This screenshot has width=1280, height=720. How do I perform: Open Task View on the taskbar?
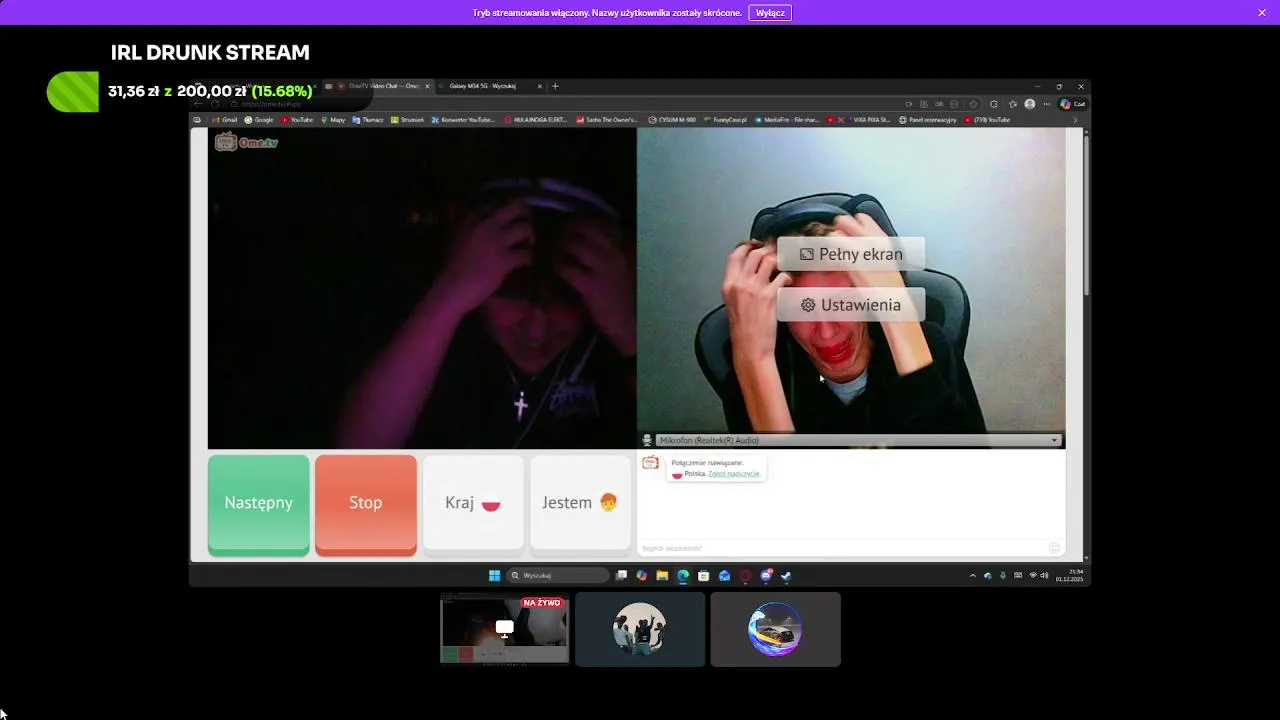click(621, 575)
